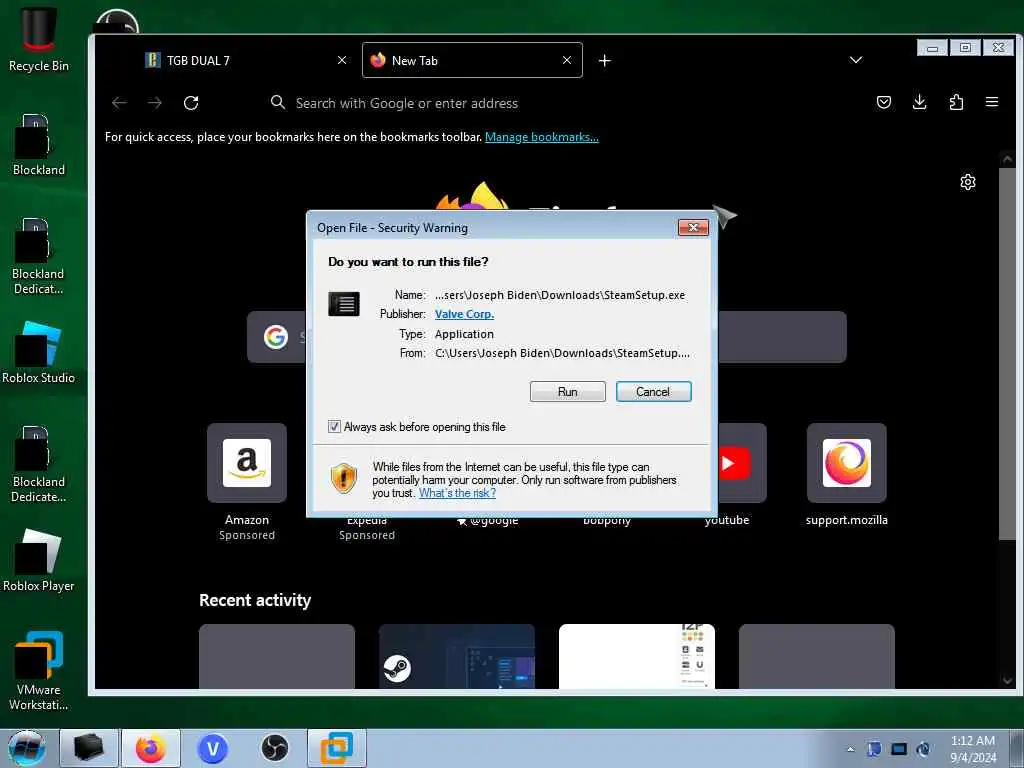Viewport: 1024px width, 768px height.
Task: Select the Blockland desktop shortcut
Action: point(39,145)
